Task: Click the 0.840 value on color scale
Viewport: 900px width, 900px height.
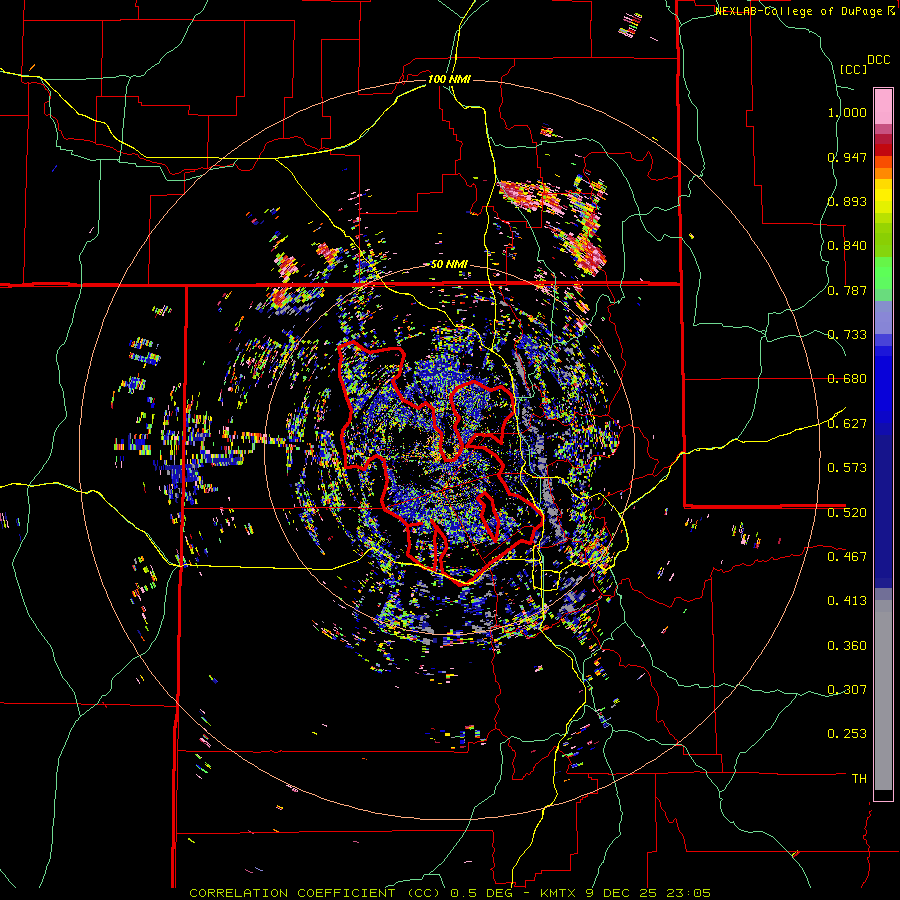Action: pyautogui.click(x=847, y=246)
